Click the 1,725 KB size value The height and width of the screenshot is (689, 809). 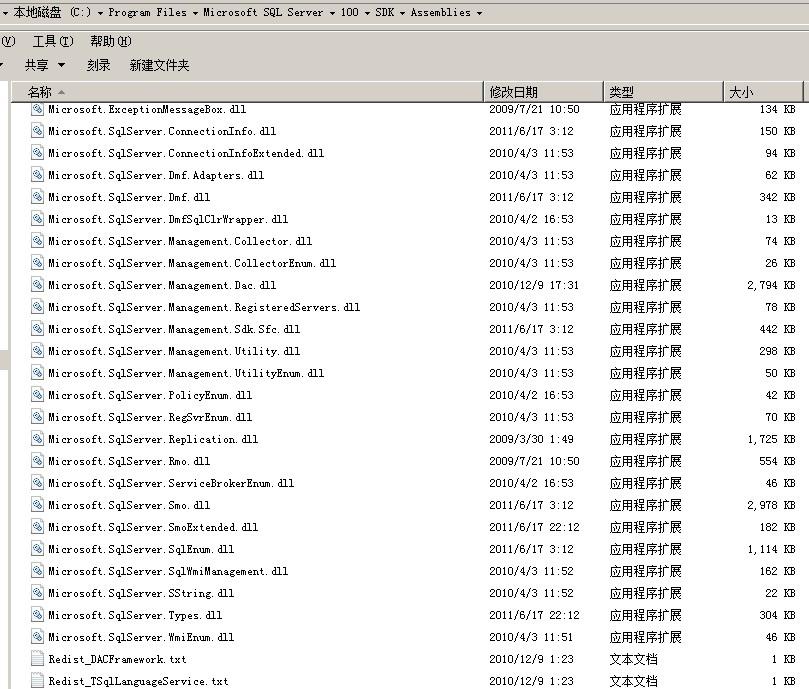point(771,439)
